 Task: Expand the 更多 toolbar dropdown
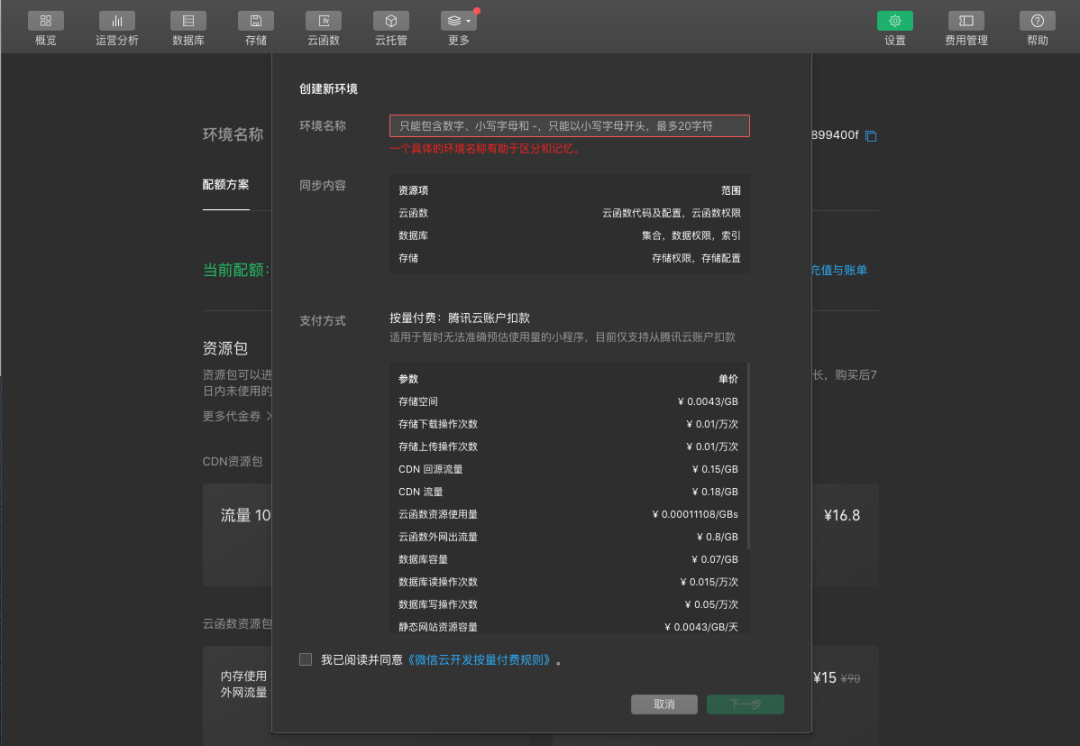coord(459,28)
